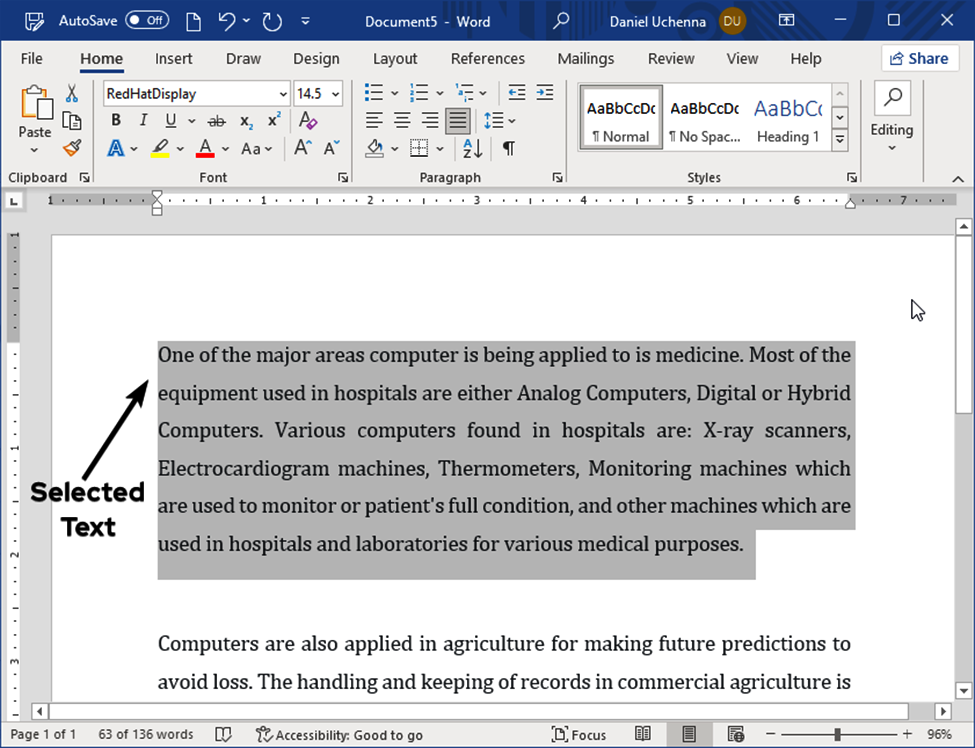Image resolution: width=975 pixels, height=748 pixels.
Task: Open the Insert ribbon tab
Action: coord(173,59)
